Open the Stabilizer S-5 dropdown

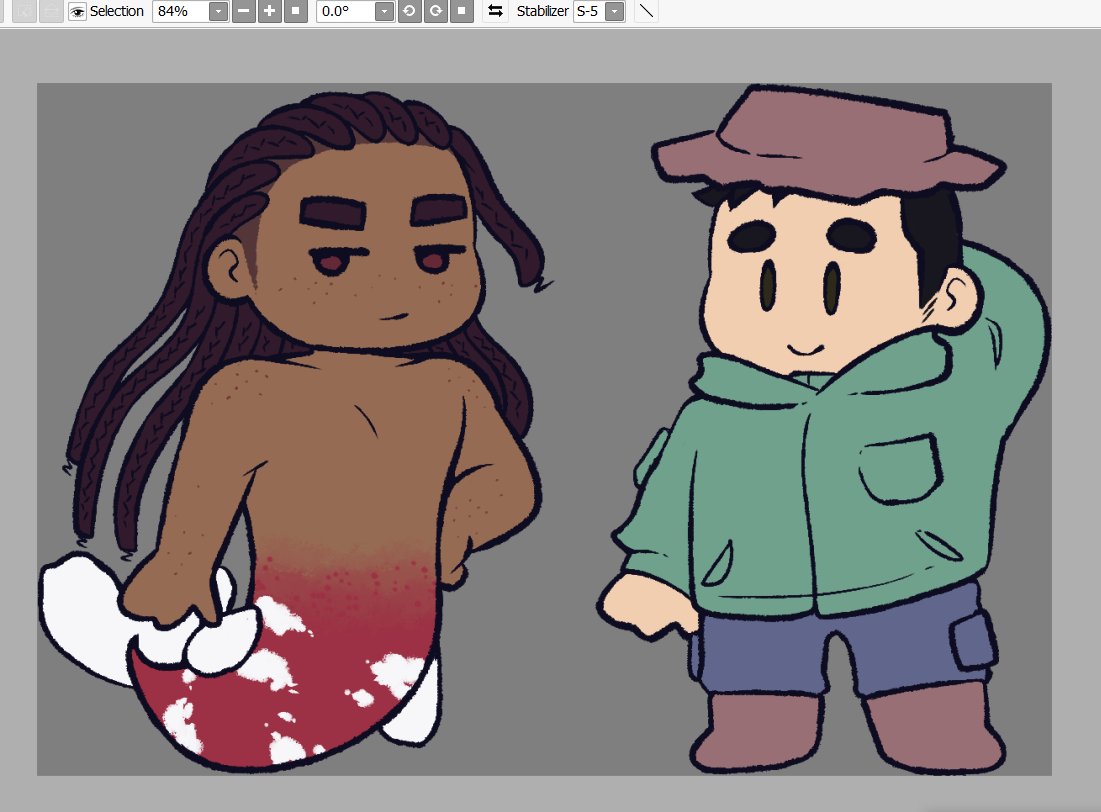pos(614,12)
